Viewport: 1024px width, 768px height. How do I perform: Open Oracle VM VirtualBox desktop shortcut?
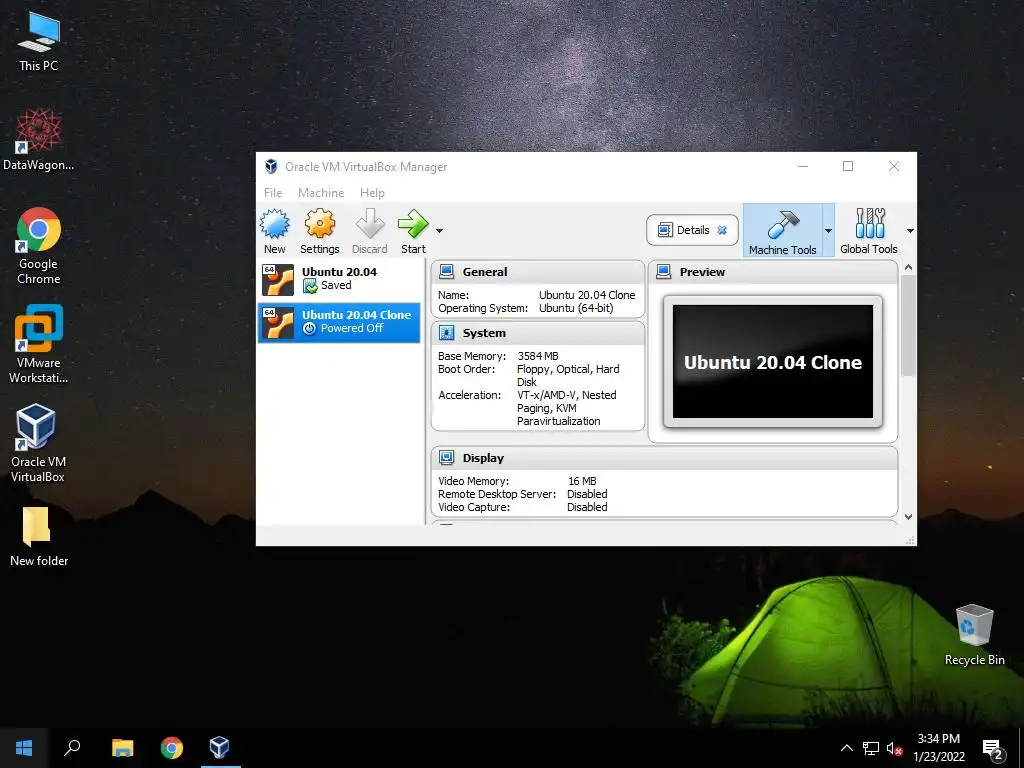38,443
